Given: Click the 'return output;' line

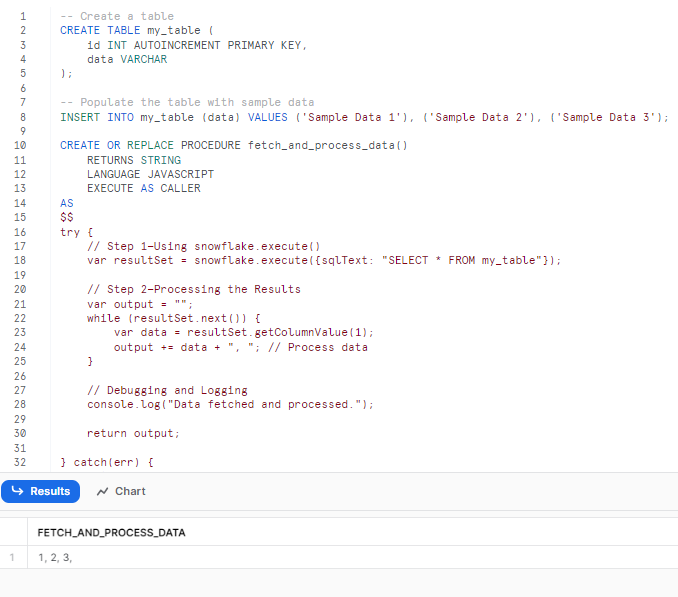Looking at the screenshot, I should pyautogui.click(x=133, y=433).
